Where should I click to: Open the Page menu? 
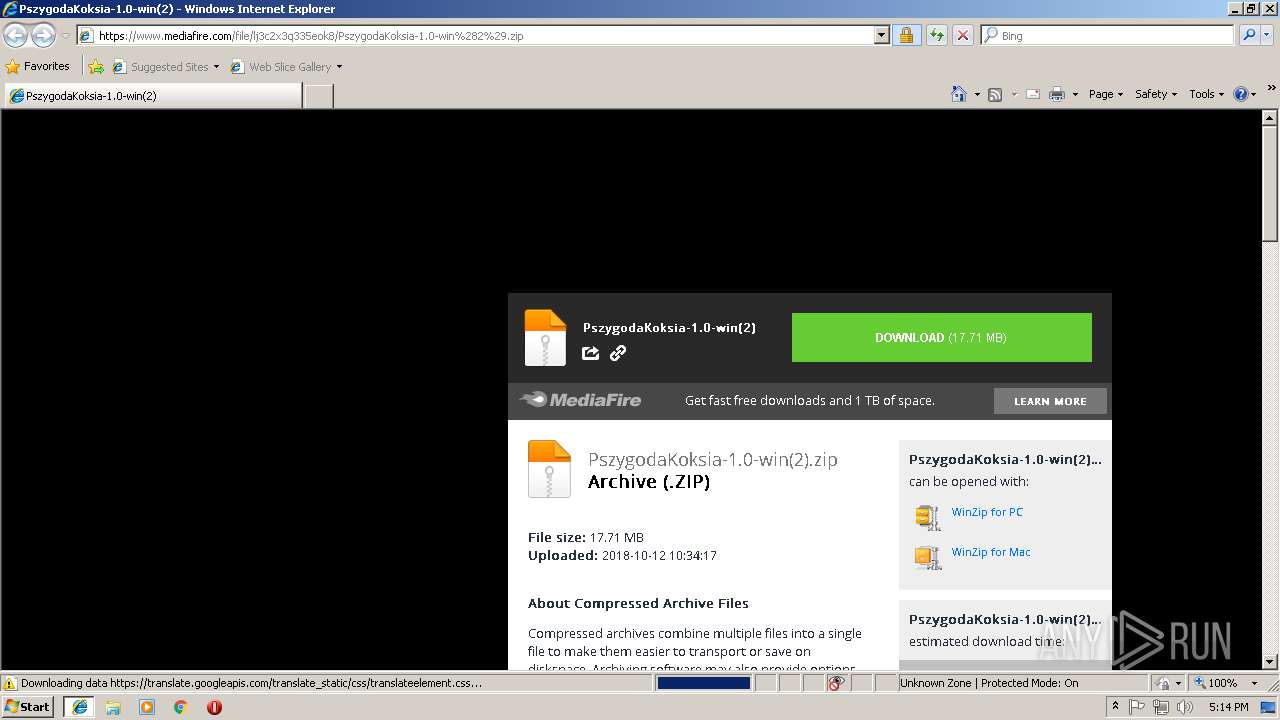[1105, 94]
